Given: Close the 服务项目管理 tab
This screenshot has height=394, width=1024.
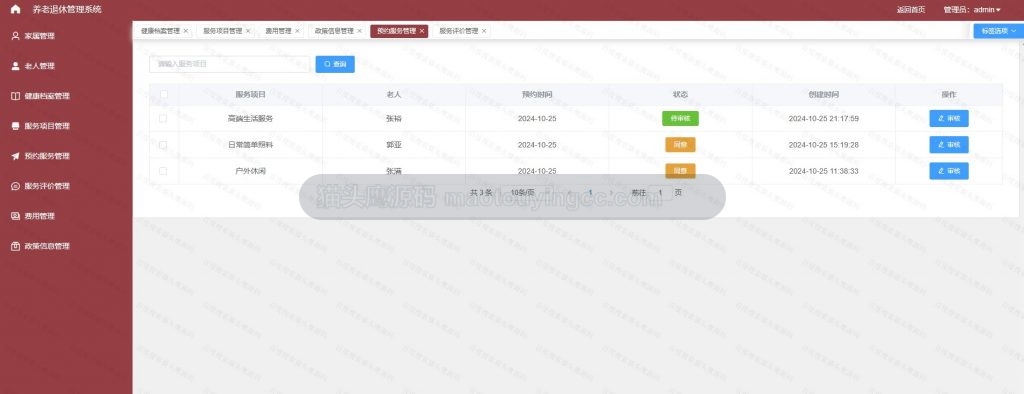Looking at the screenshot, I should pyautogui.click(x=248, y=31).
